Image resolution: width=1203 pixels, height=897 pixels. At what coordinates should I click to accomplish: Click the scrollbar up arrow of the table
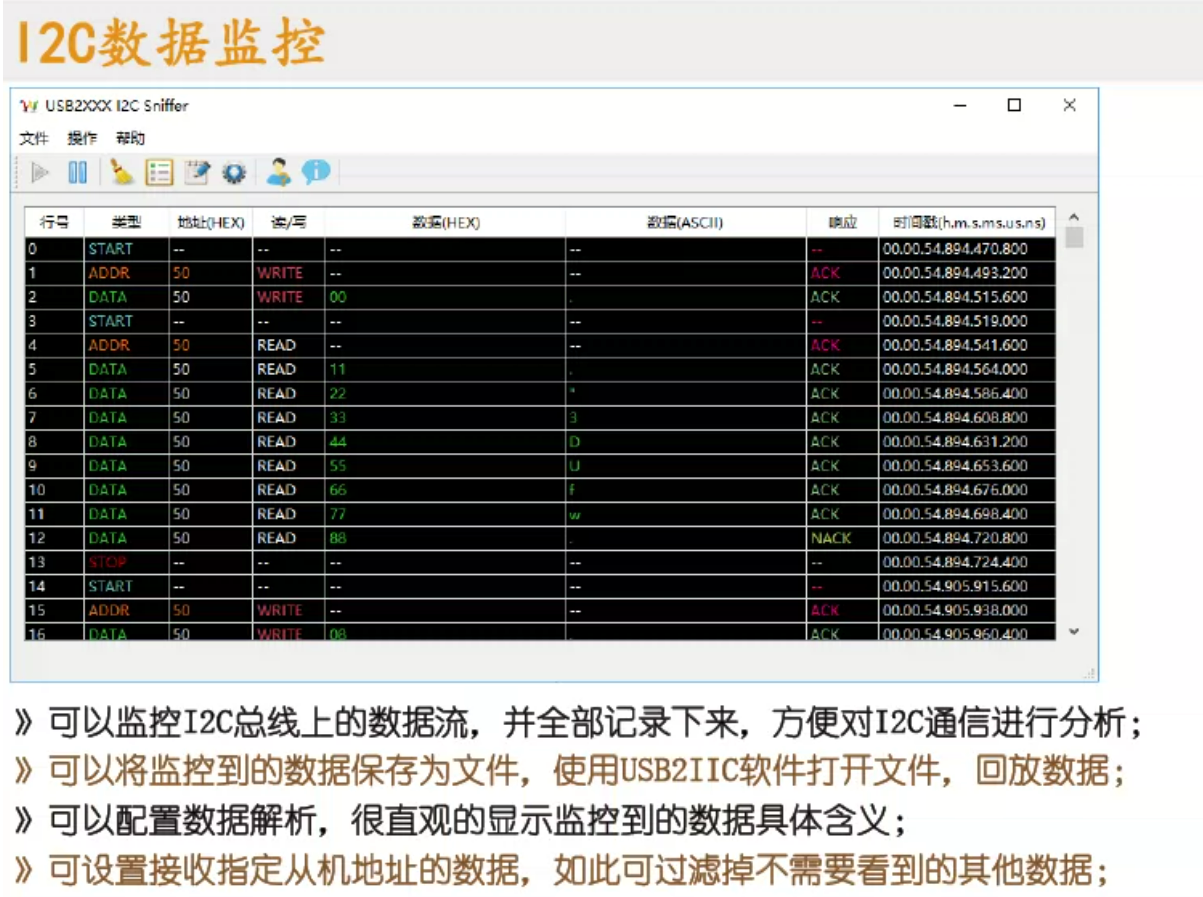point(1074,217)
